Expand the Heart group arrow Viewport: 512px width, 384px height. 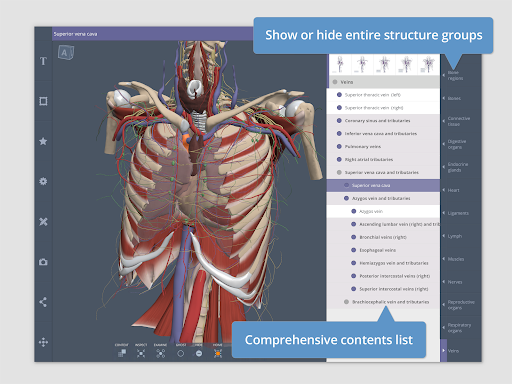444,190
